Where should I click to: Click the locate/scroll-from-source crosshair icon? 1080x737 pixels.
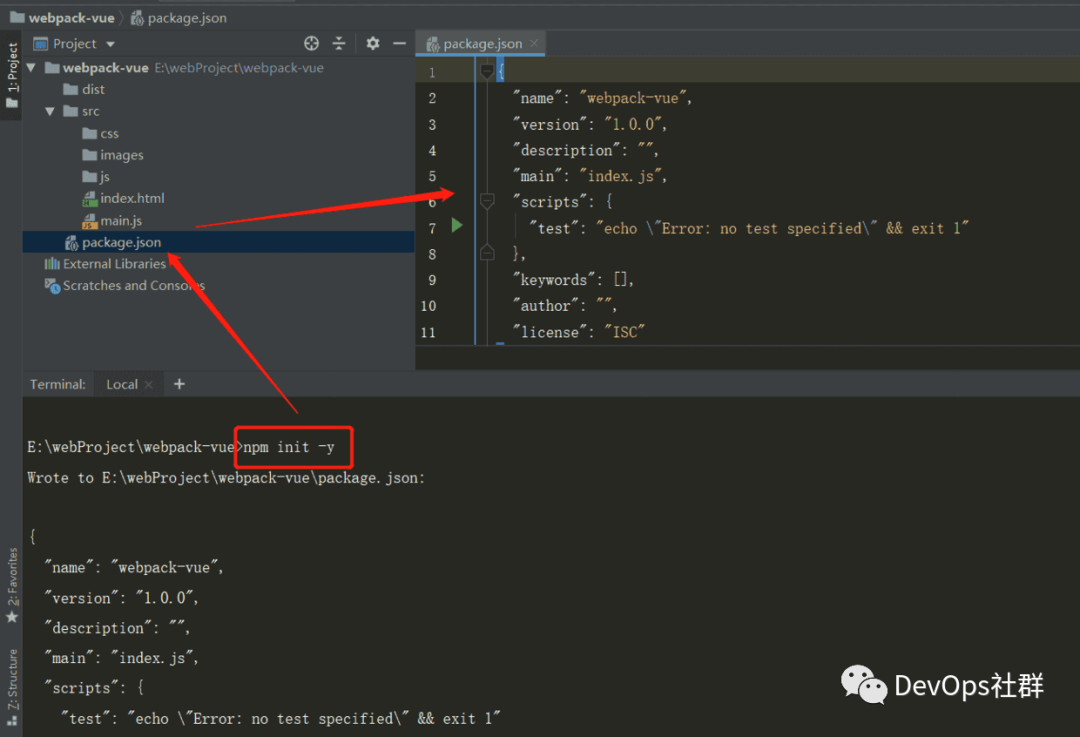coord(311,43)
